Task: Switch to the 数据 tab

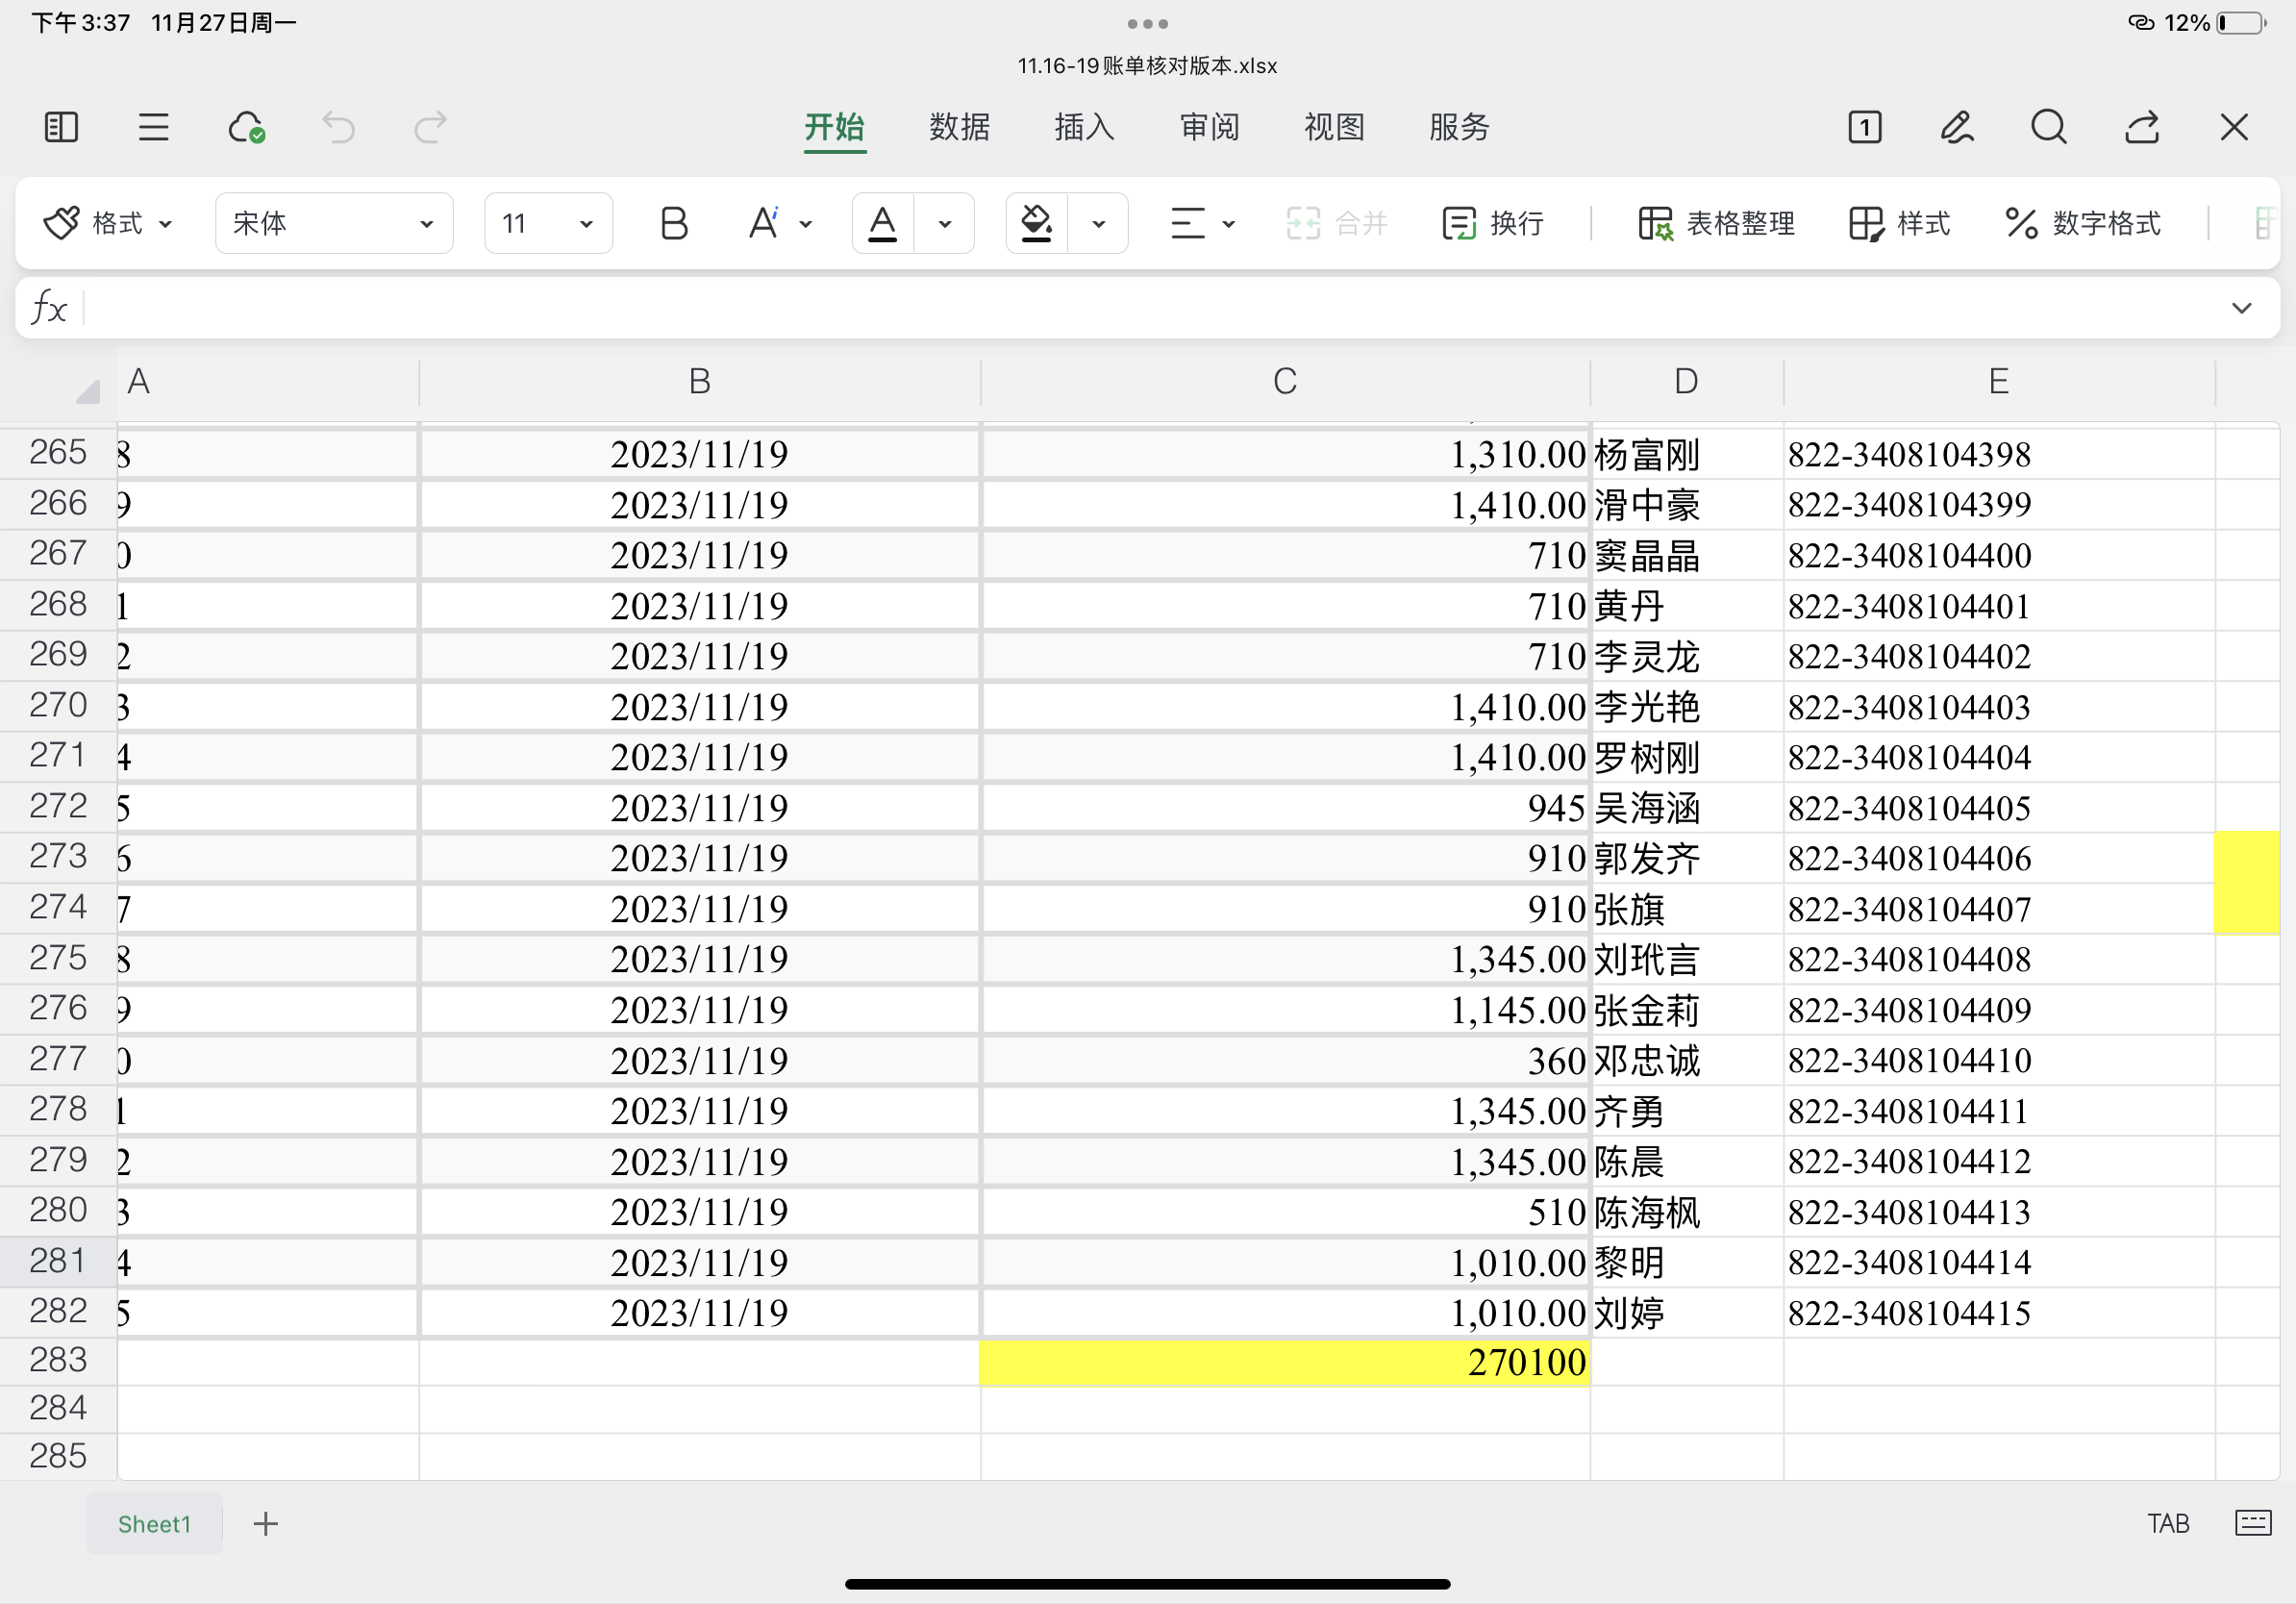Action: pyautogui.click(x=959, y=127)
